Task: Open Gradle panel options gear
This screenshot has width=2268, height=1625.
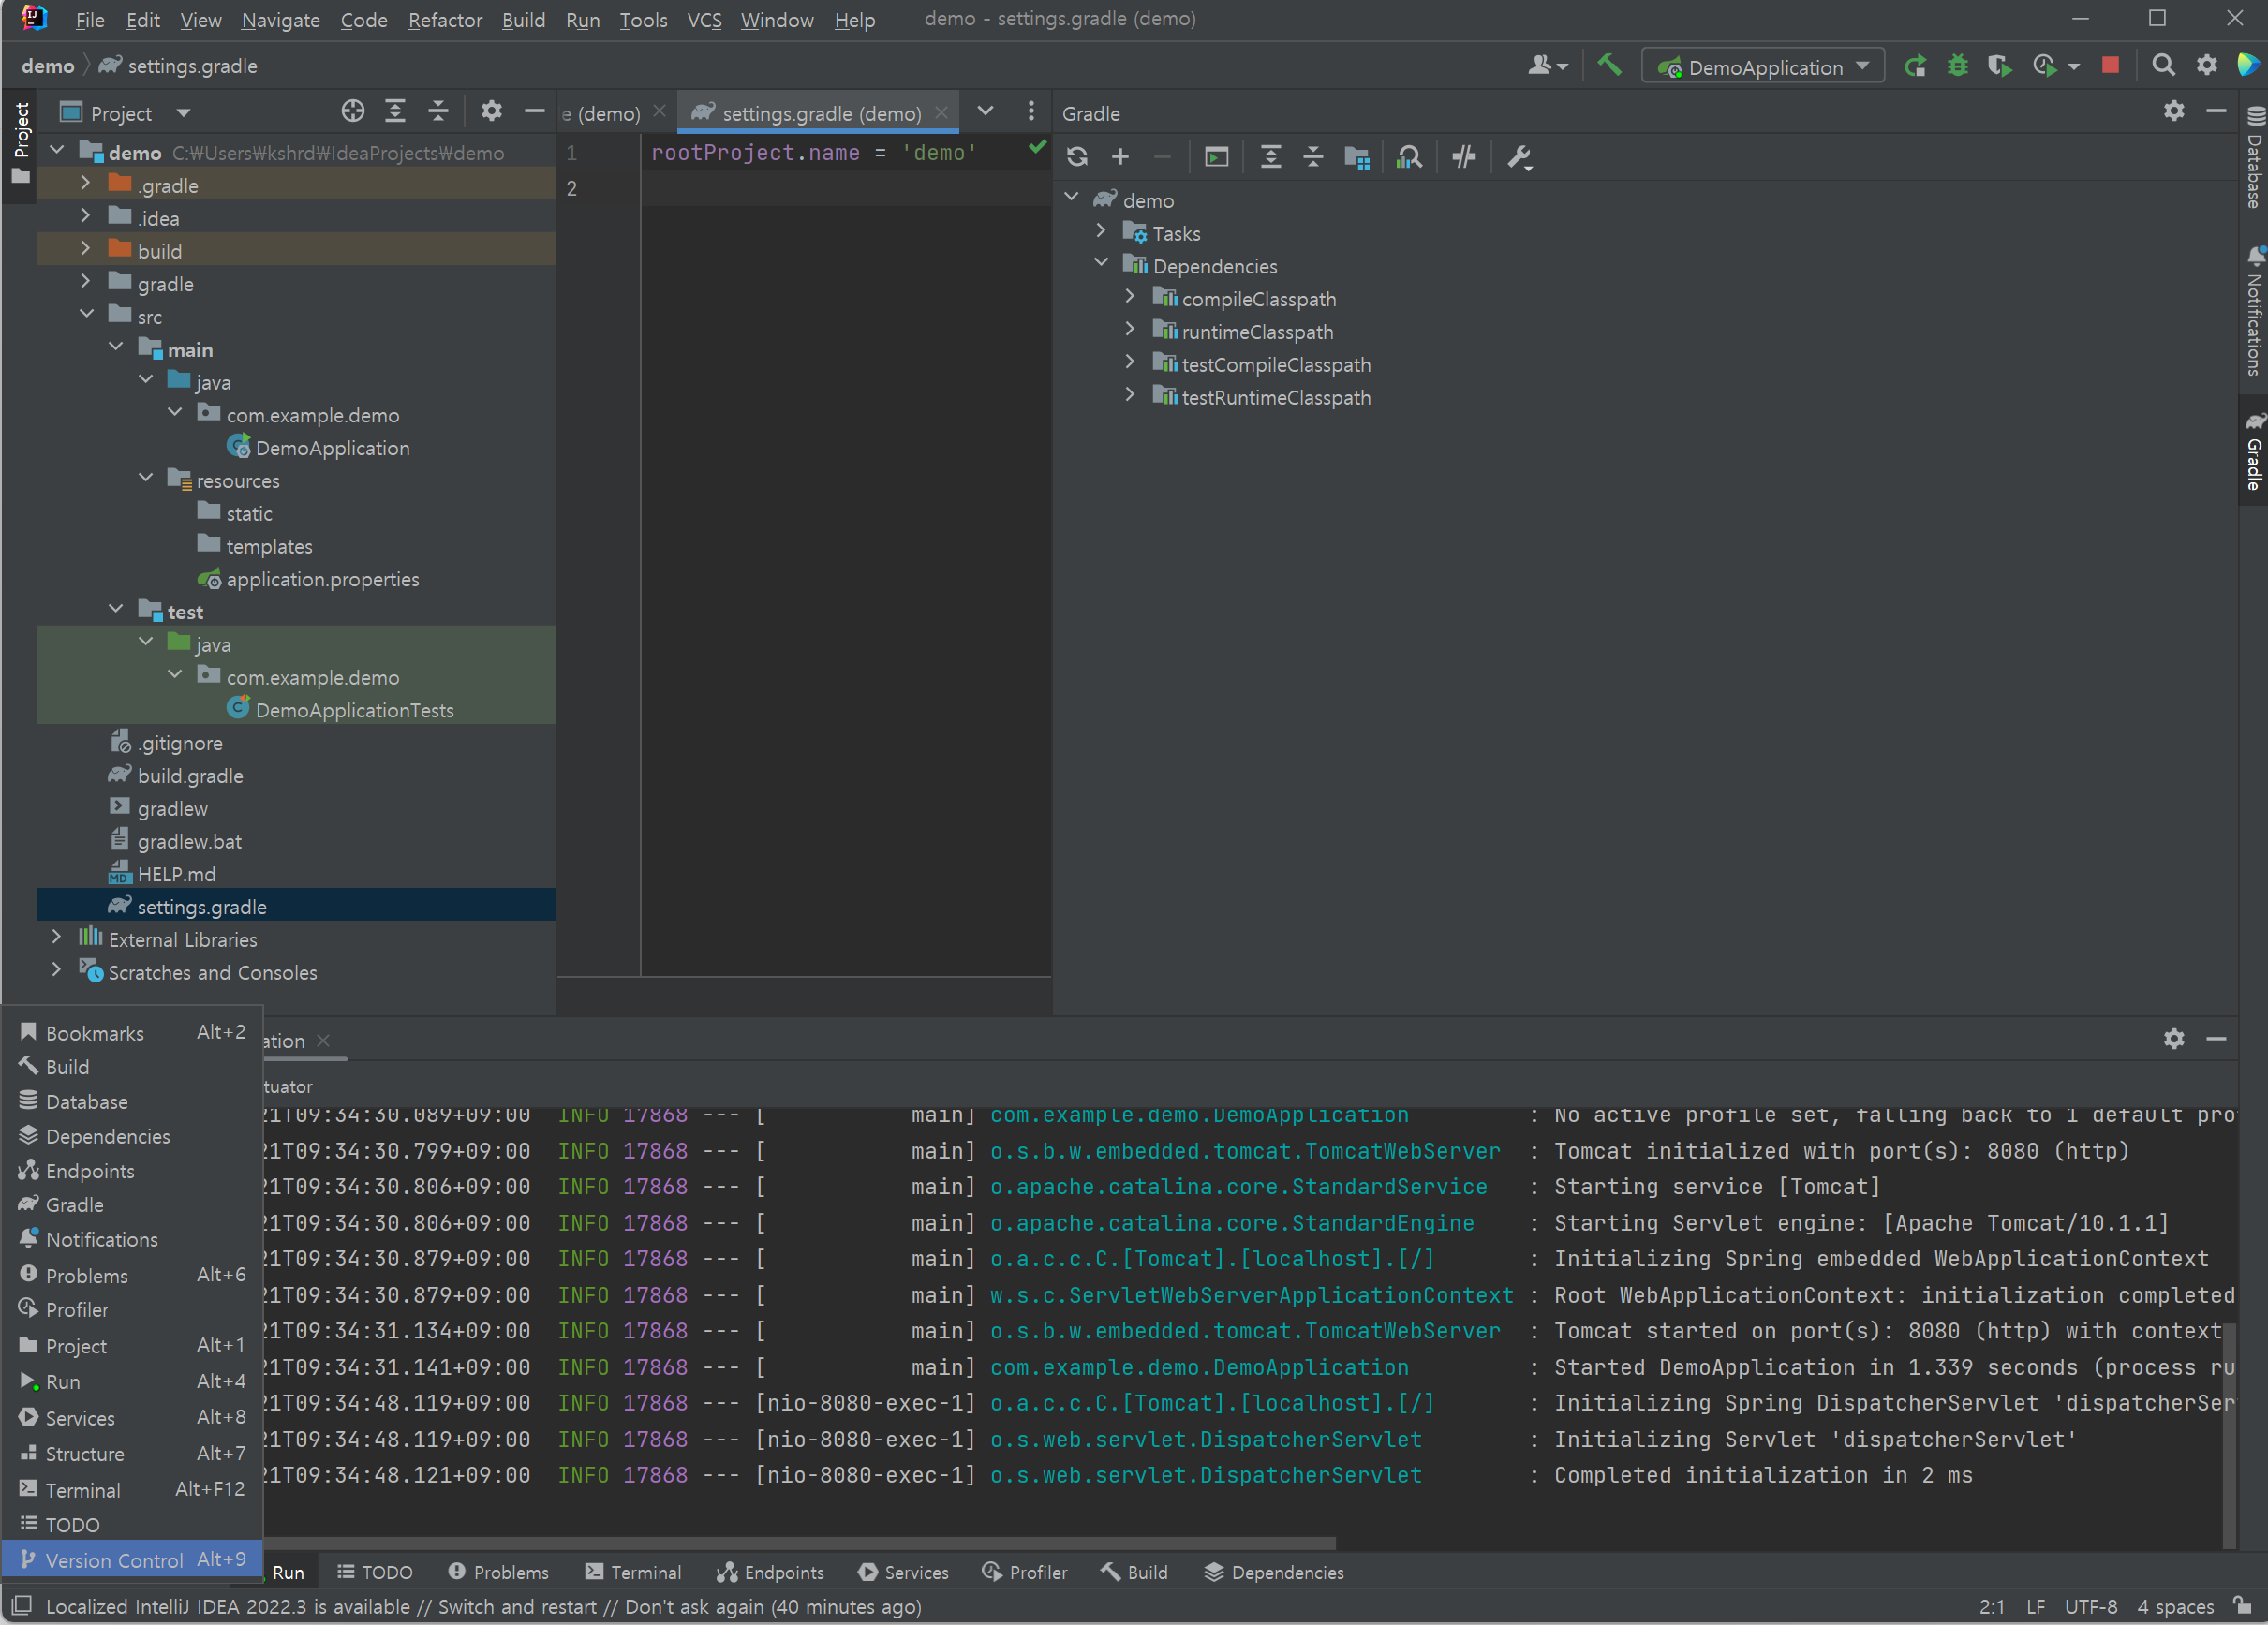Action: tap(2174, 112)
